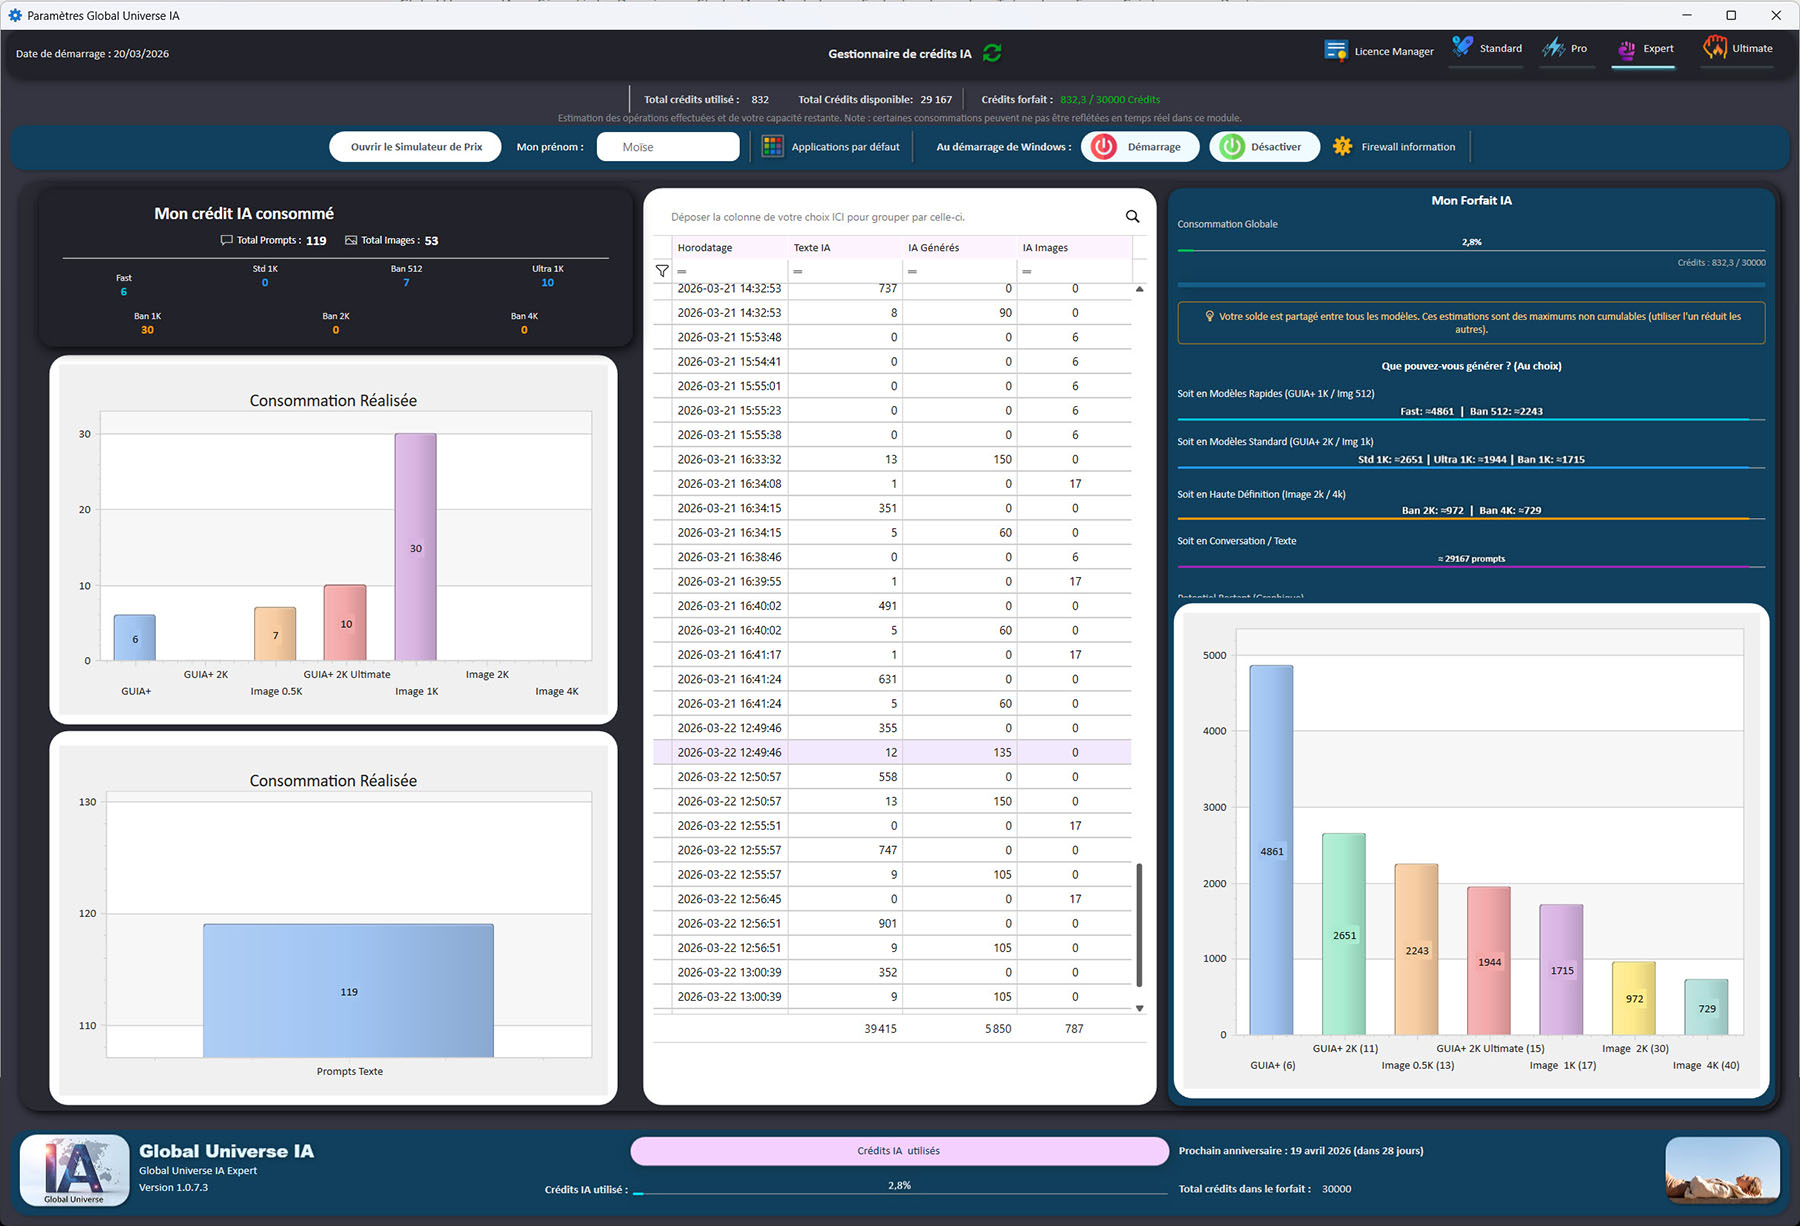Click the table's vertical scrollbar thumb
The height and width of the screenshot is (1226, 1800).
pyautogui.click(x=1139, y=925)
